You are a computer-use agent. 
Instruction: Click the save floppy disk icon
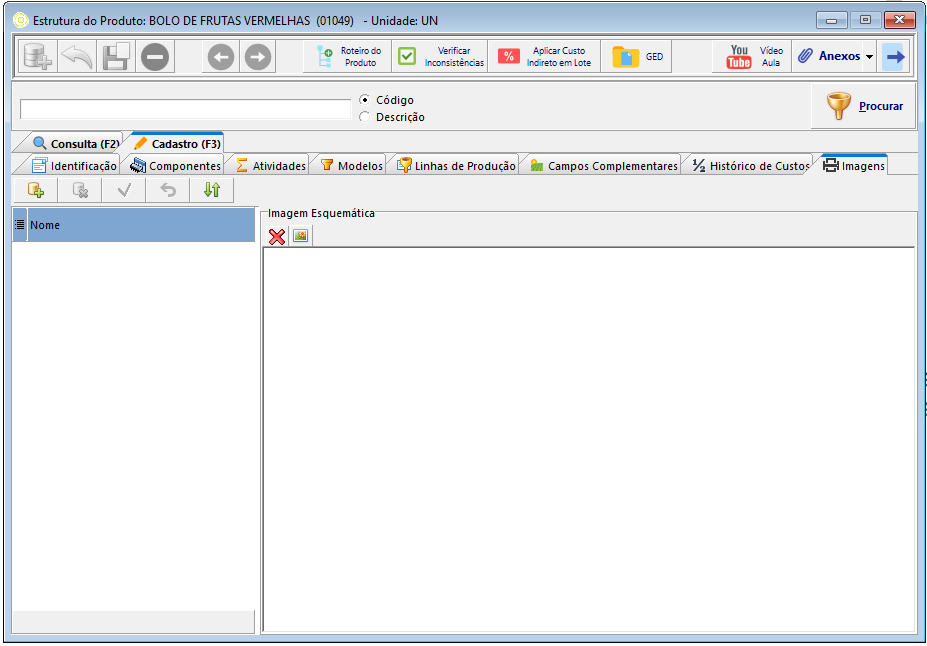click(x=116, y=57)
